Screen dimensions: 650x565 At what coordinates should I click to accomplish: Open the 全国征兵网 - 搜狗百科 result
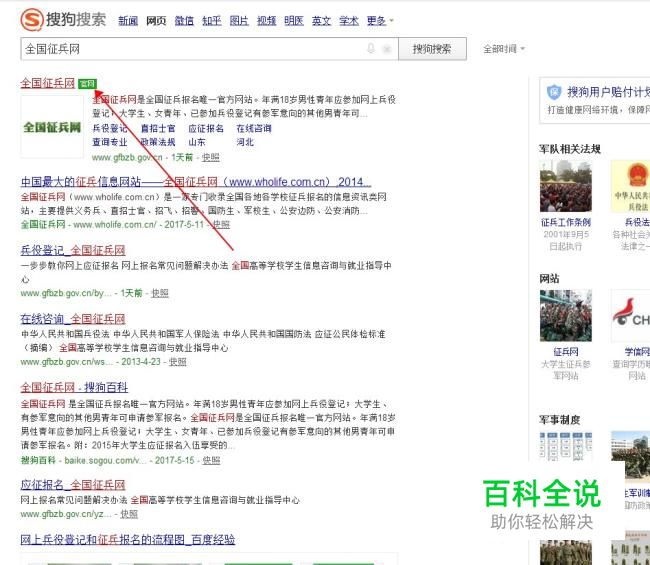point(74,388)
